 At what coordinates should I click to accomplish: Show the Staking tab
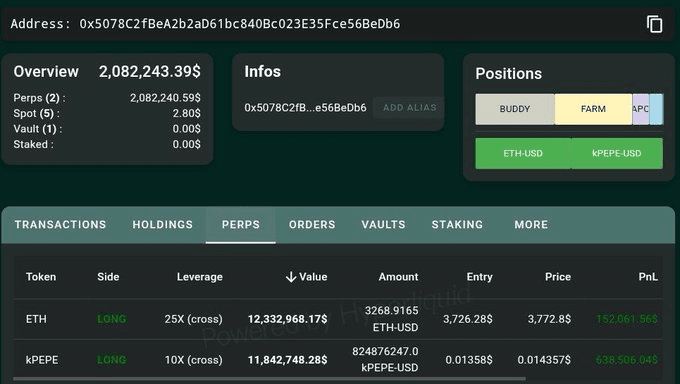(457, 224)
